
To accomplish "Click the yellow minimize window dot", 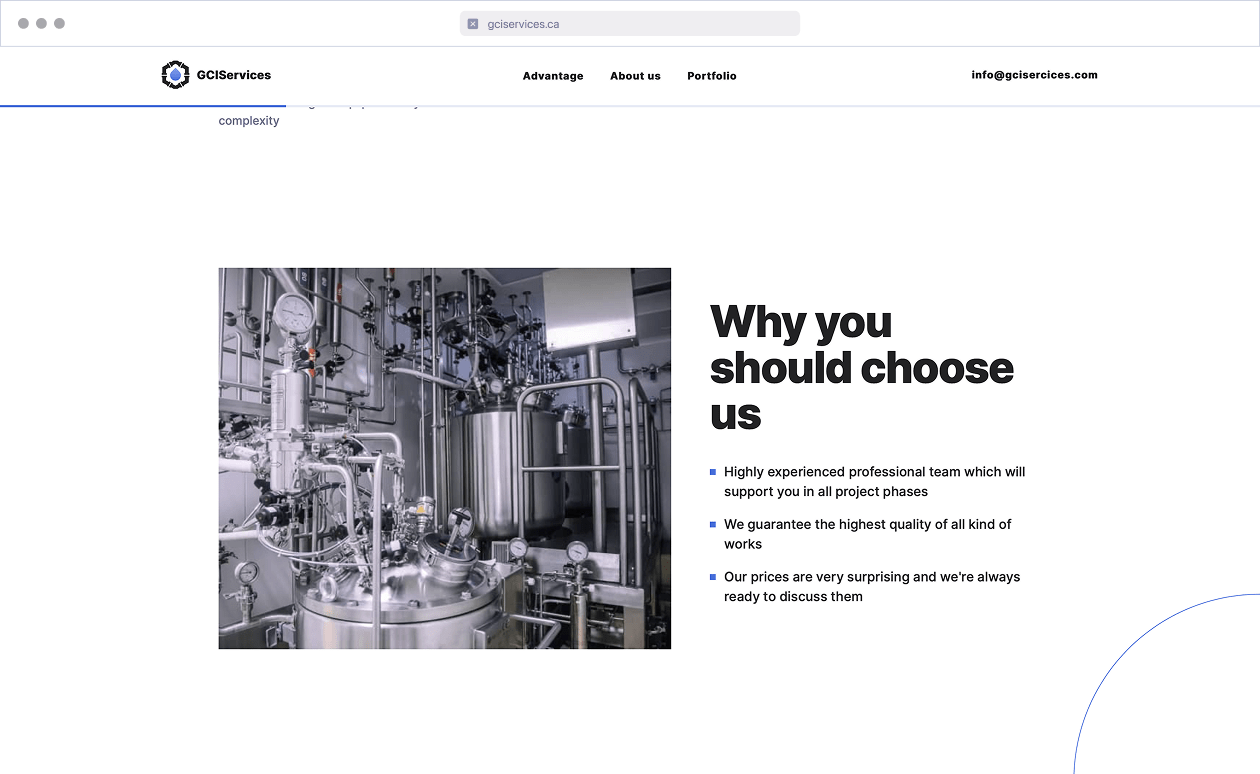I will click(x=41, y=23).
